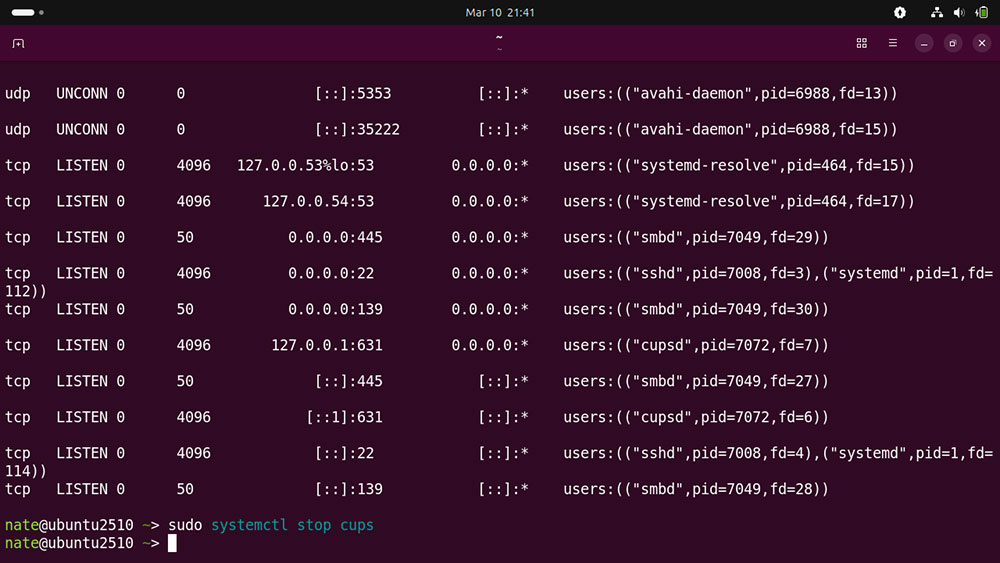Select the cupsd fd=7 users entry
Image resolution: width=1000 pixels, height=563 pixels.
[696, 345]
